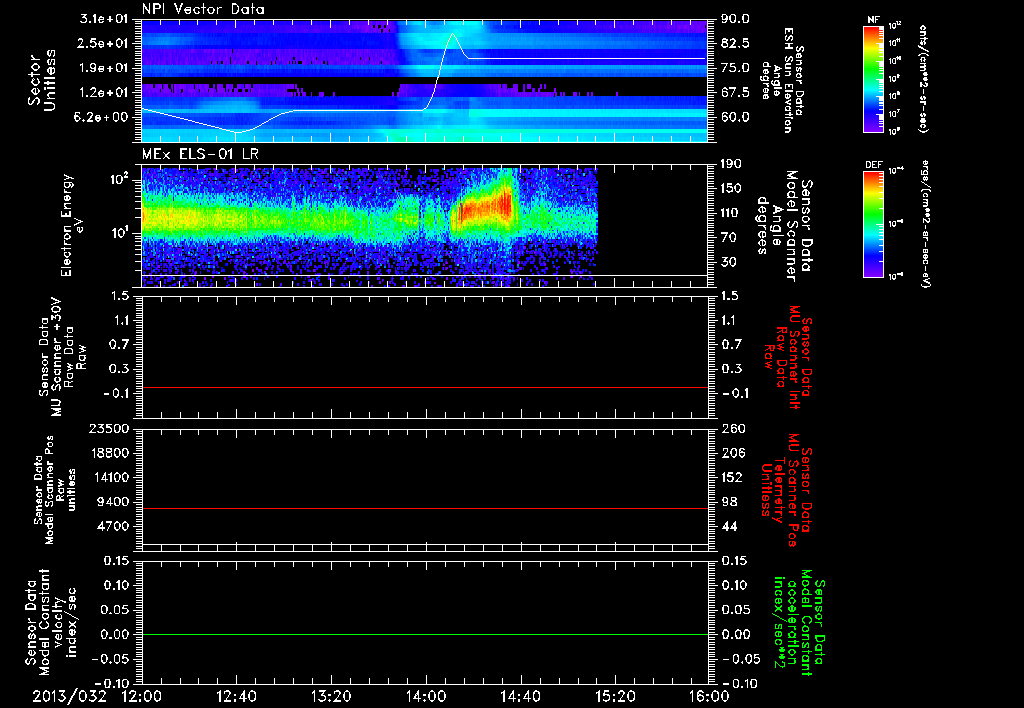The width and height of the screenshot is (1024, 708).
Task: Select red 'MU Scanner Pos Telemetry' title
Action: pos(786,490)
